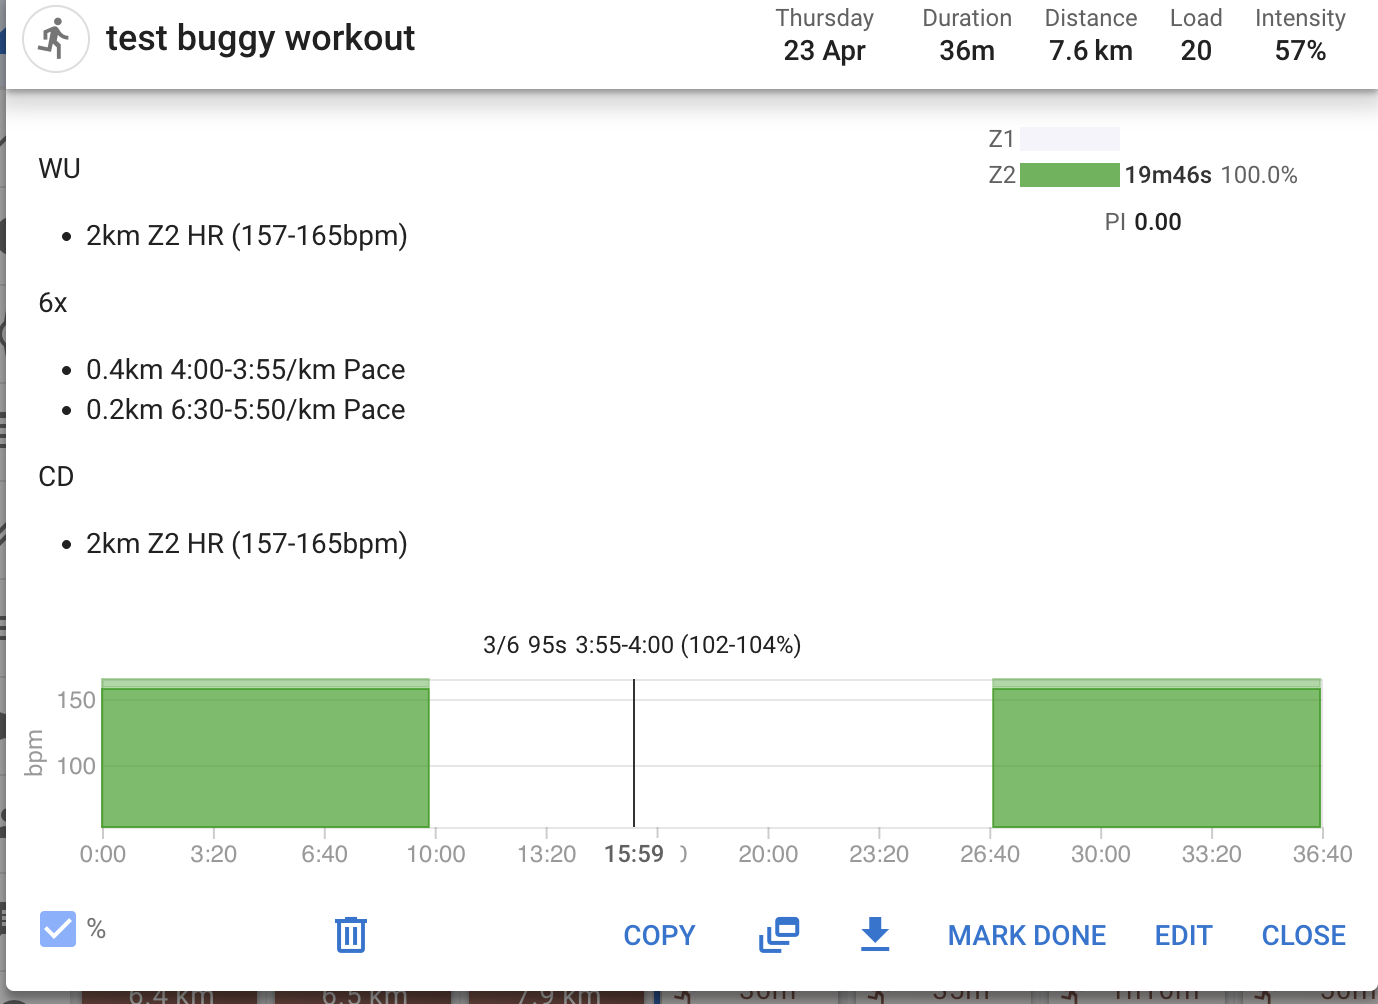Viewport: 1378px width, 1004px height.
Task: Delete workout with trash icon
Action: [x=350, y=934]
